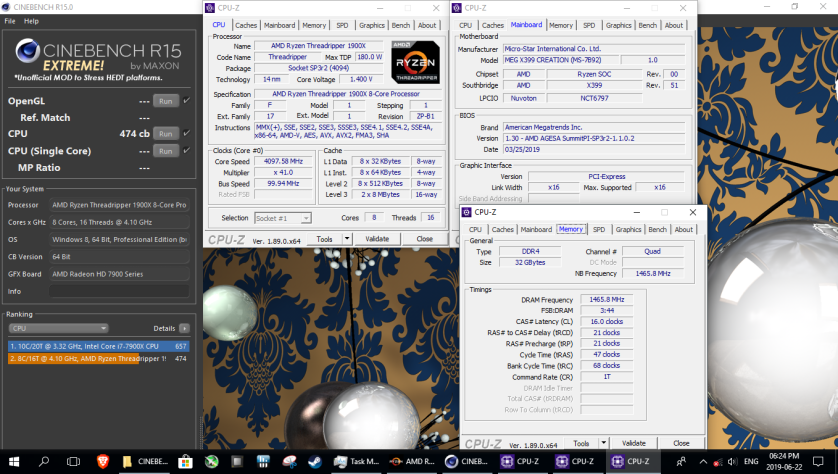Click Validate in the CPU tab window

click(x=377, y=239)
